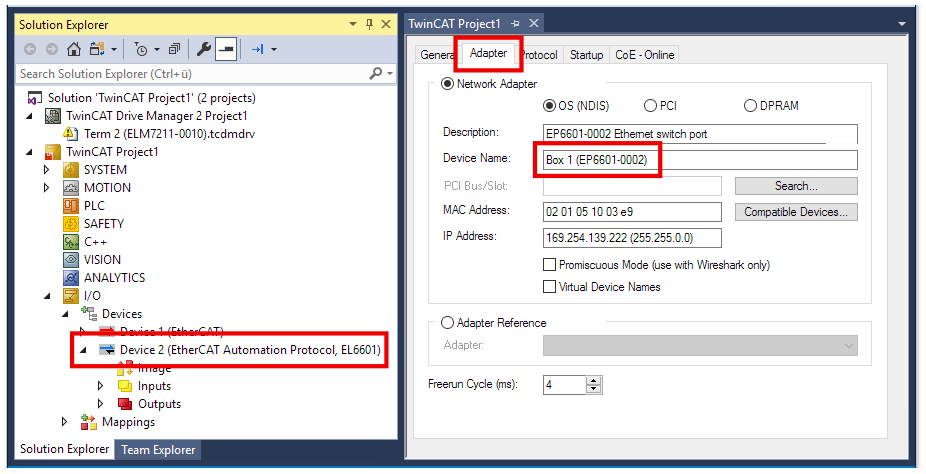
Task: Decrease Freerun Cycle with the down stepper
Action: coord(594,389)
